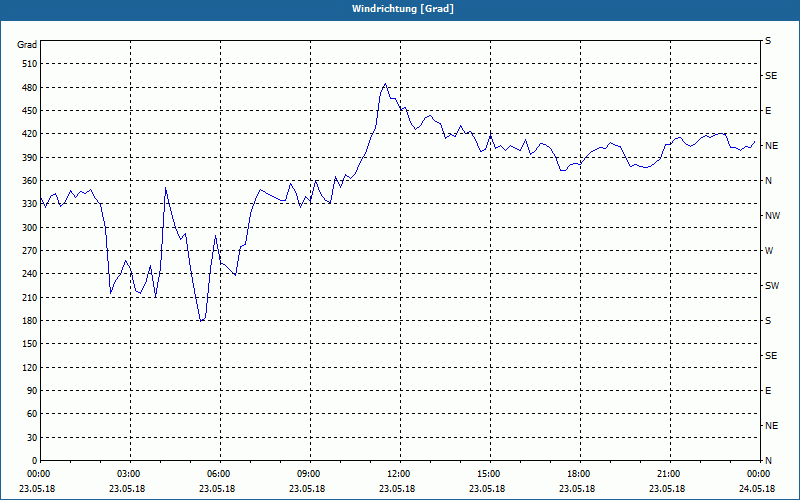Select the 'Grad' y-axis unit label

[27, 45]
